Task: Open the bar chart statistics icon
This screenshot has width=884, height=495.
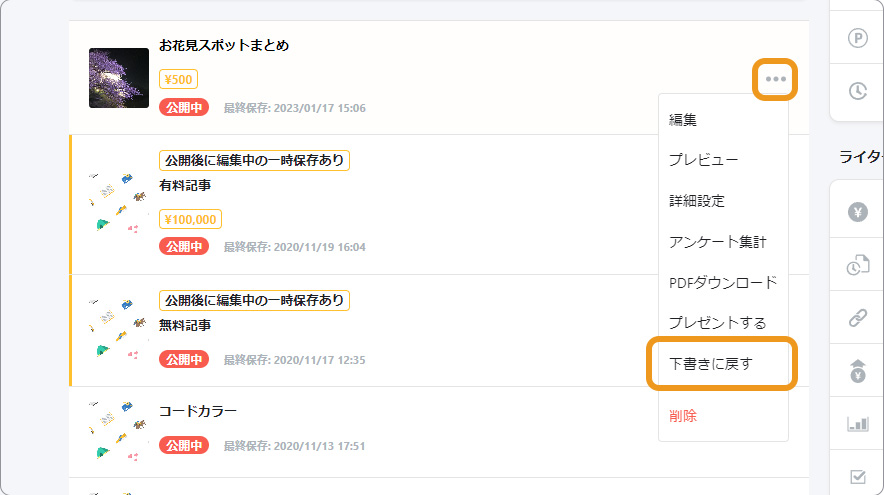Action: (858, 423)
